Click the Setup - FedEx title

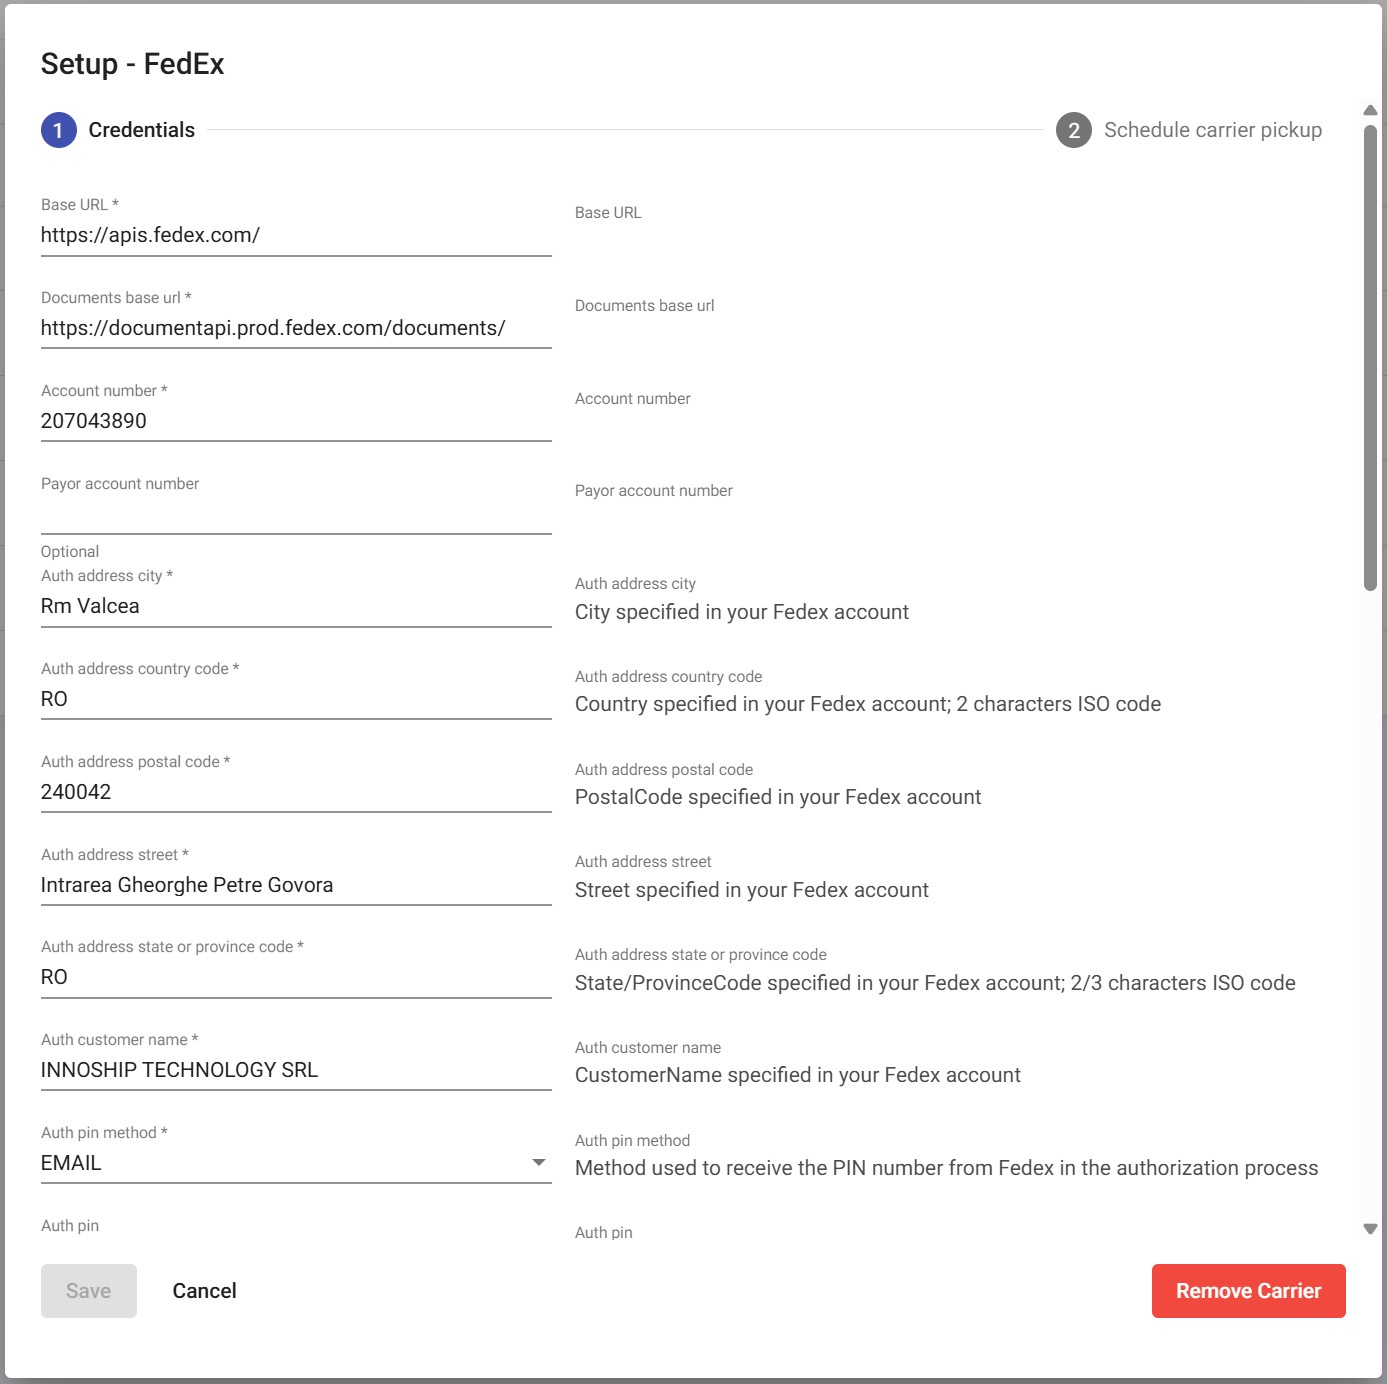tap(132, 64)
